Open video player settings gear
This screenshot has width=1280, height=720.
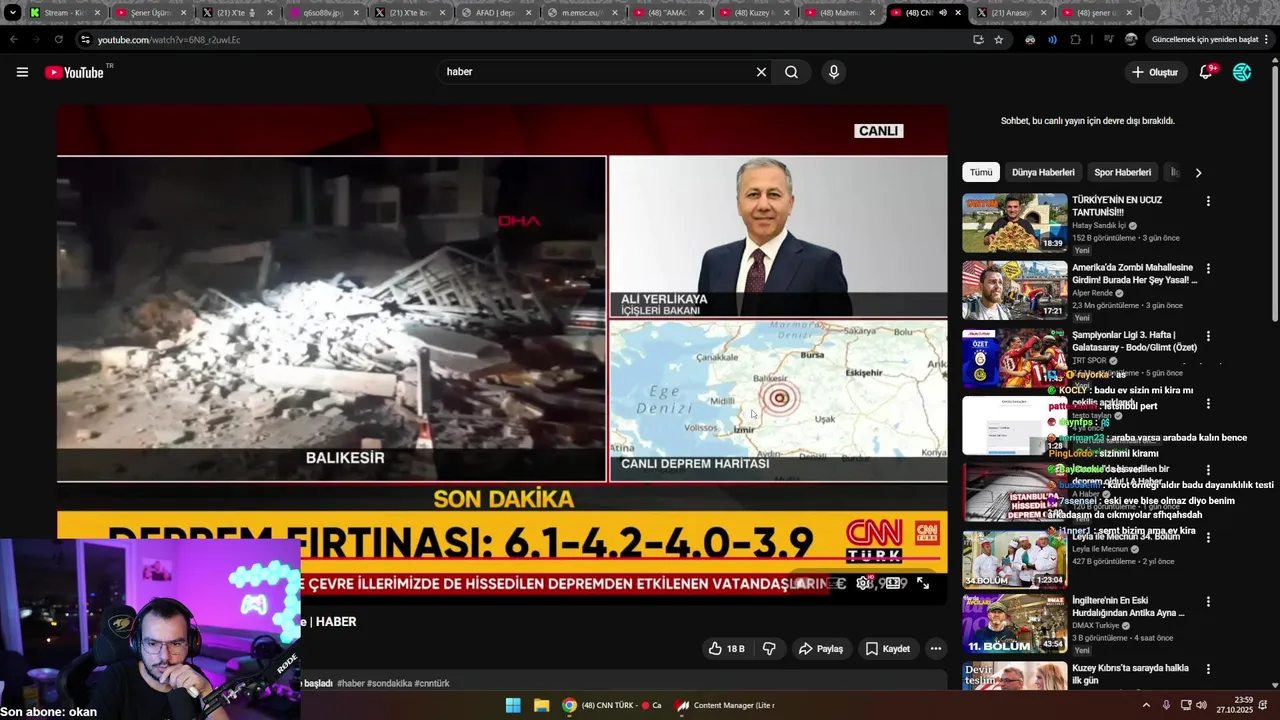[x=864, y=583]
